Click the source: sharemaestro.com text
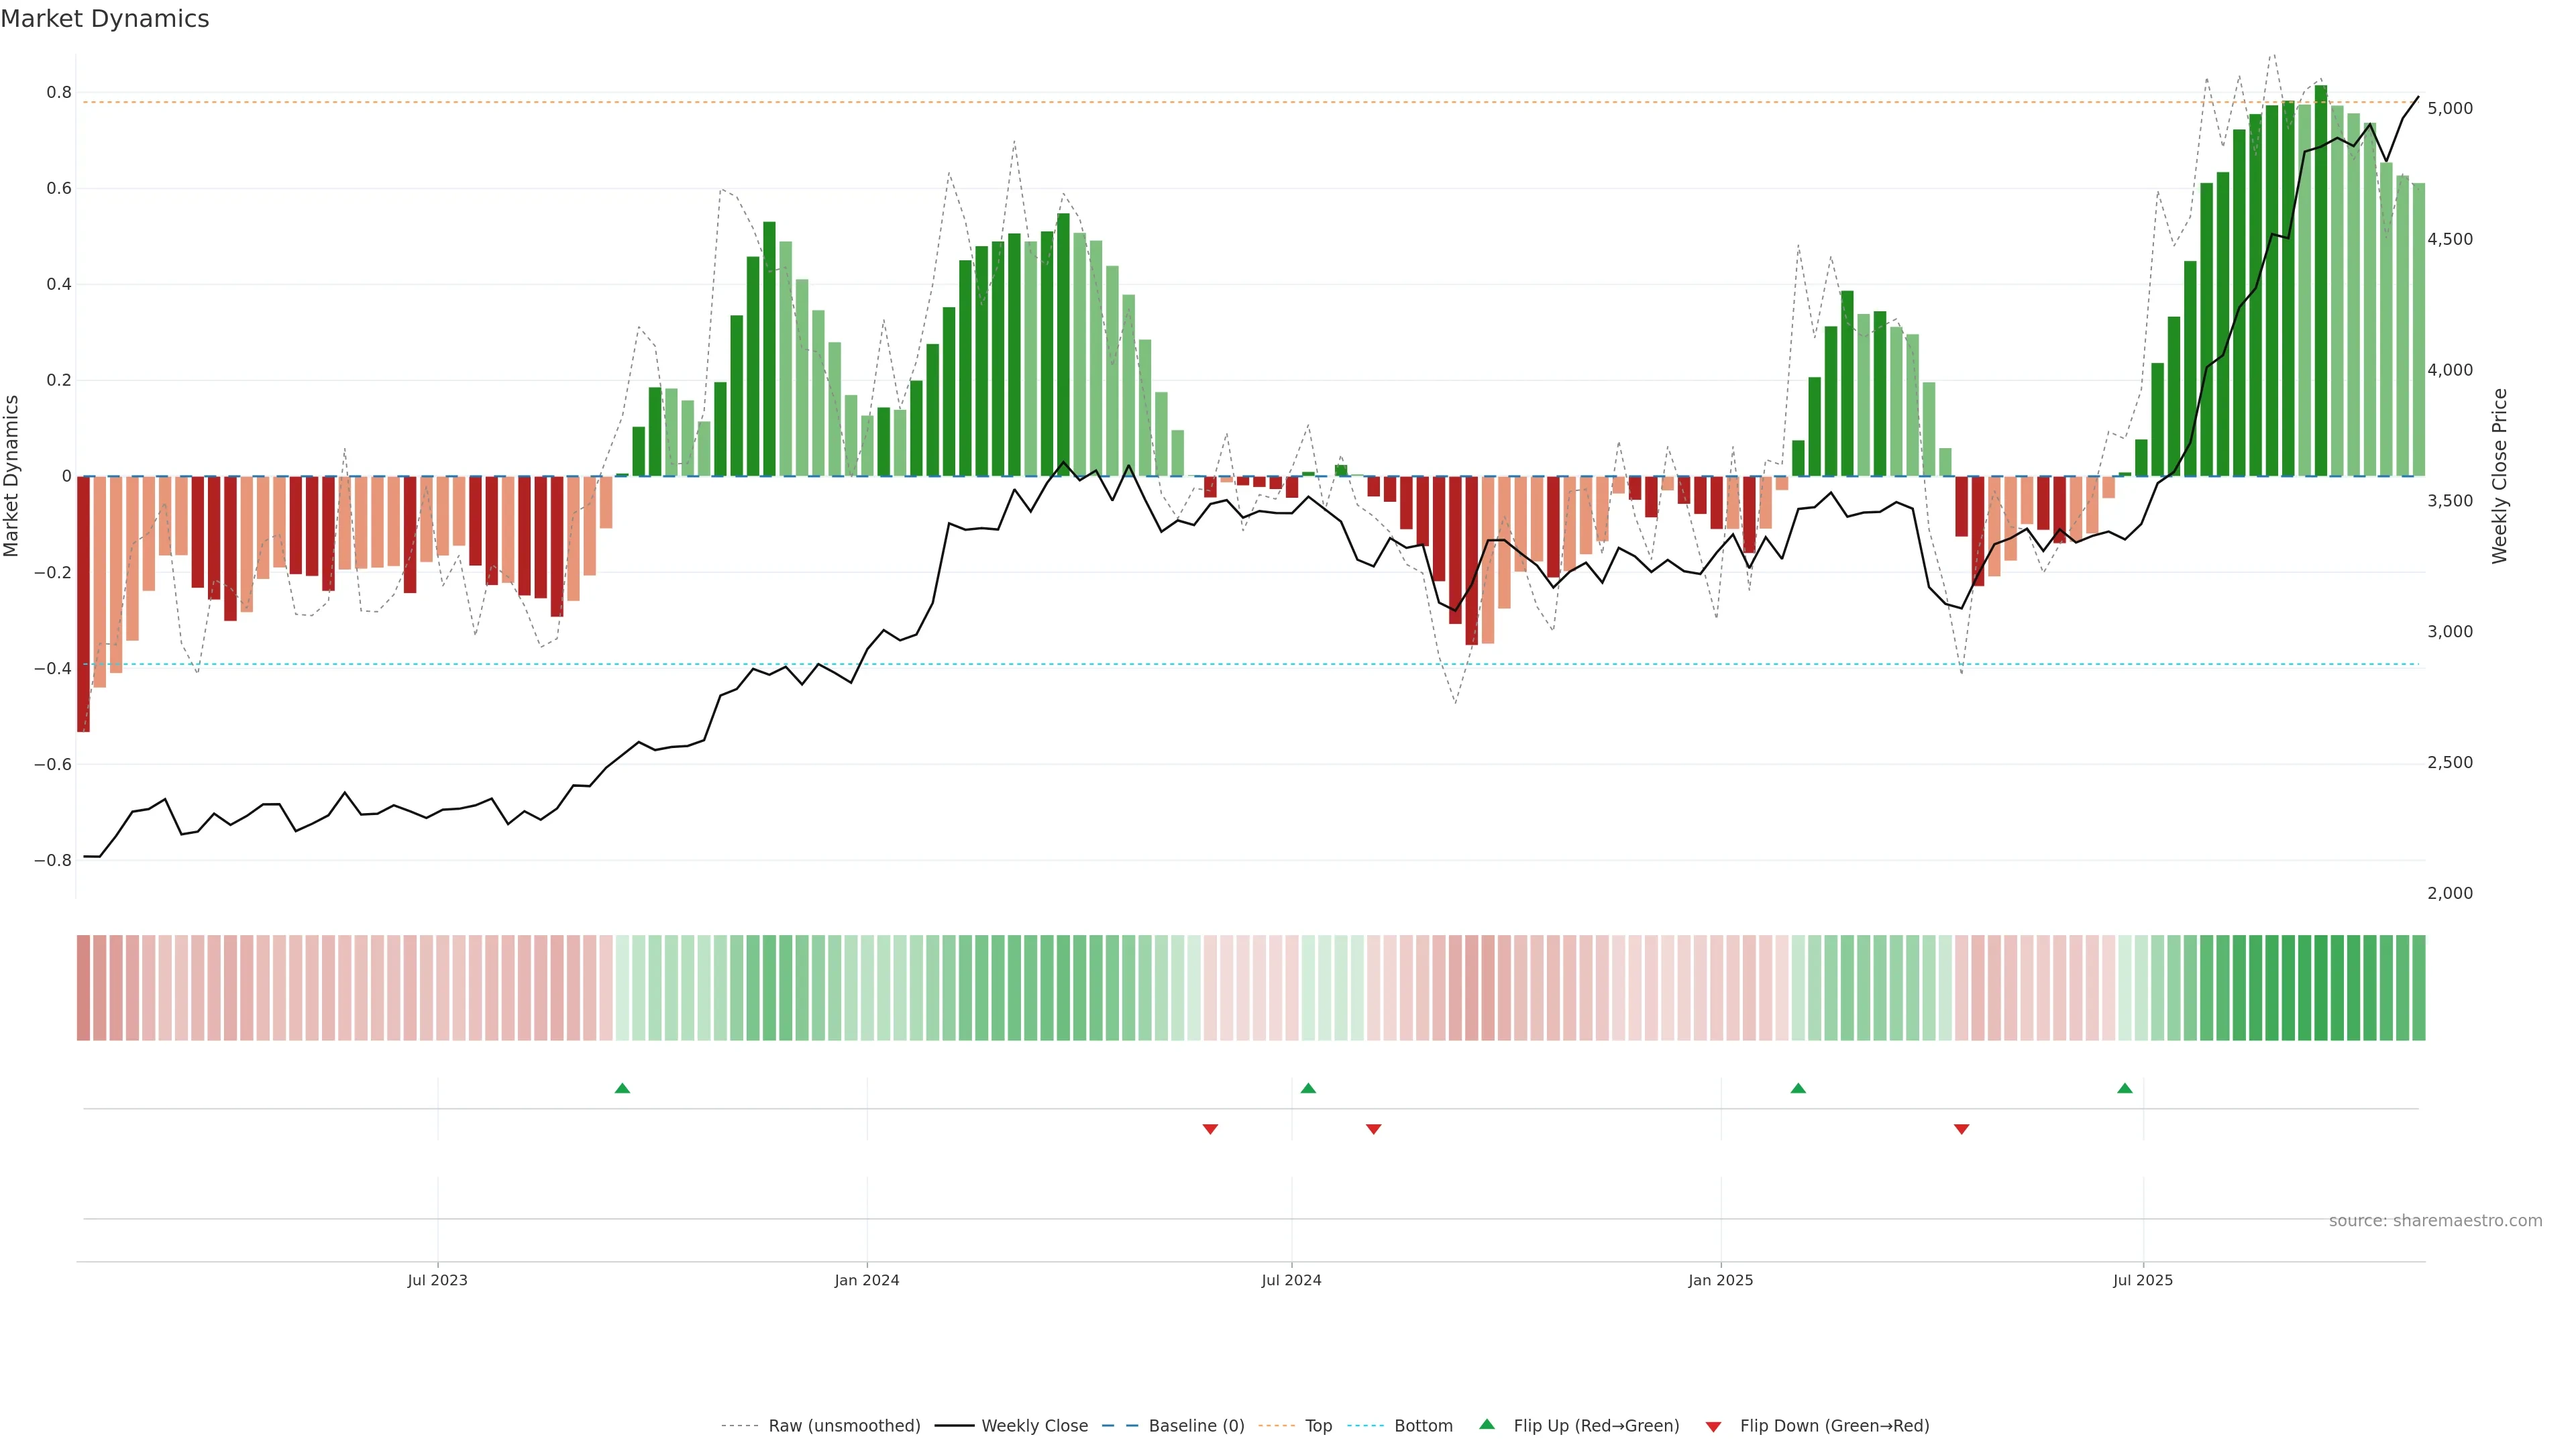Screen dimensions: 2576x1449 2435,1221
